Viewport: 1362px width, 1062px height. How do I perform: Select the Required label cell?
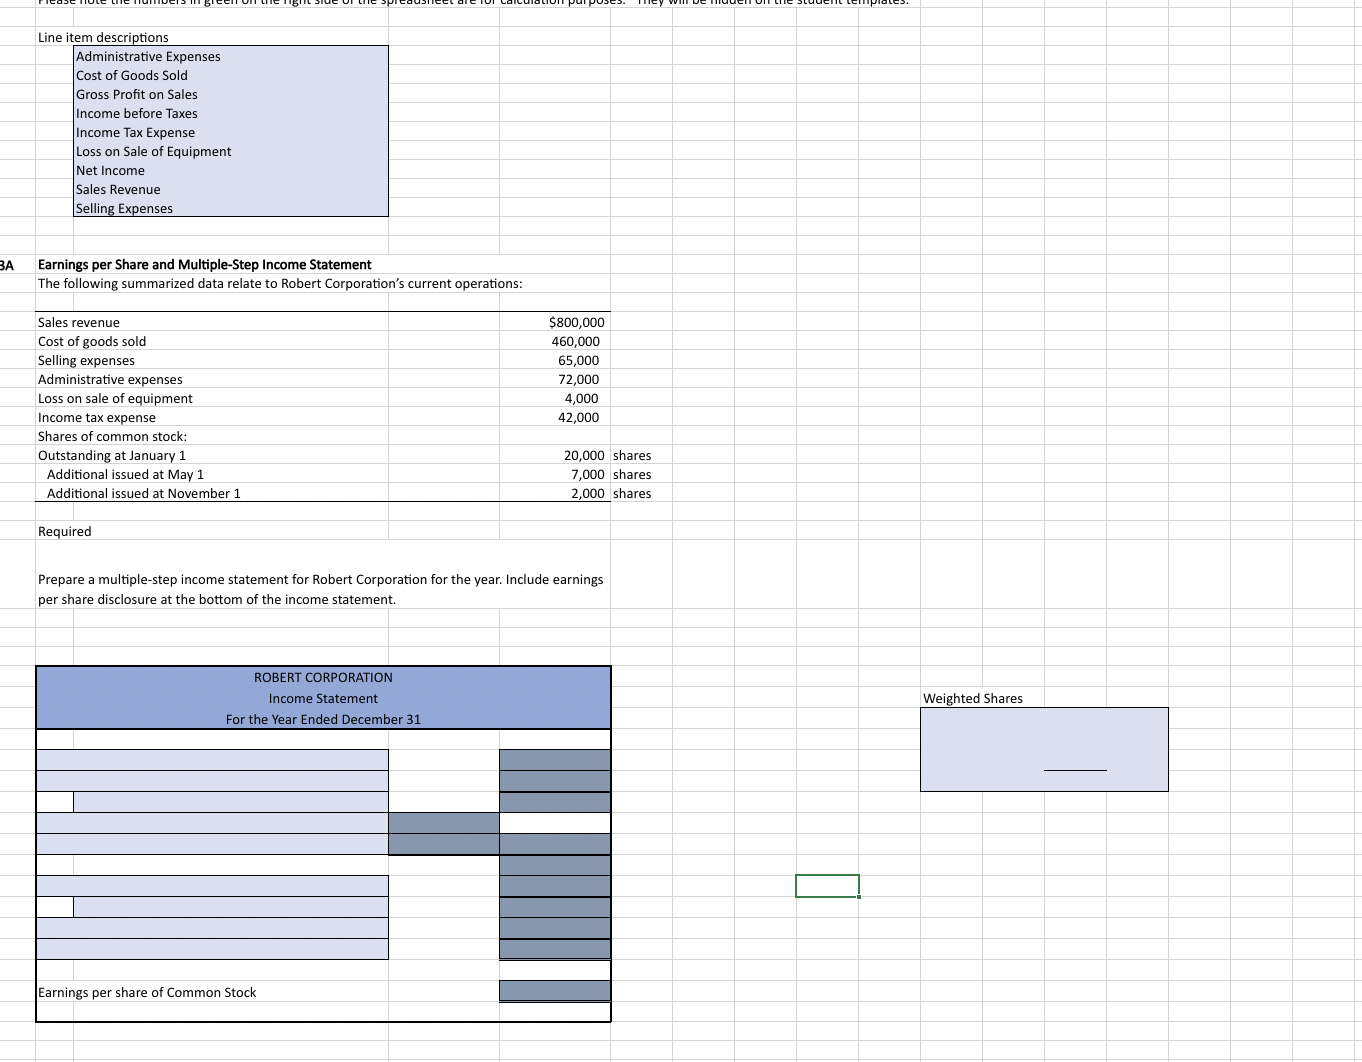(64, 531)
